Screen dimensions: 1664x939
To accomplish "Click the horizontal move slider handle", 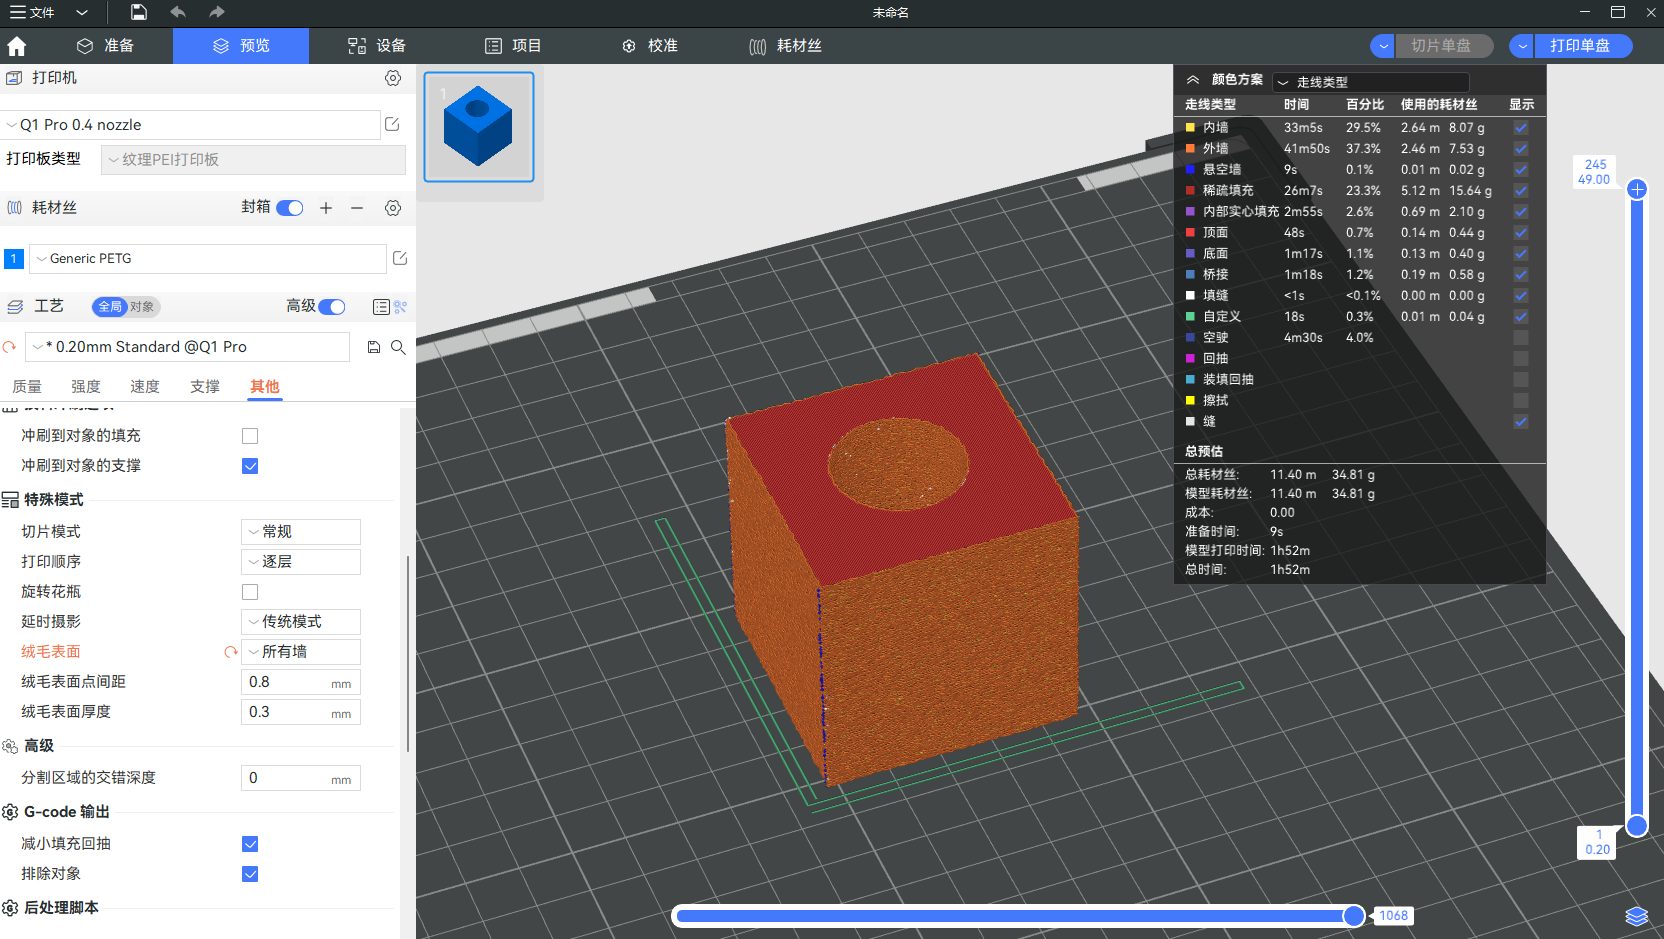I will (x=1353, y=916).
